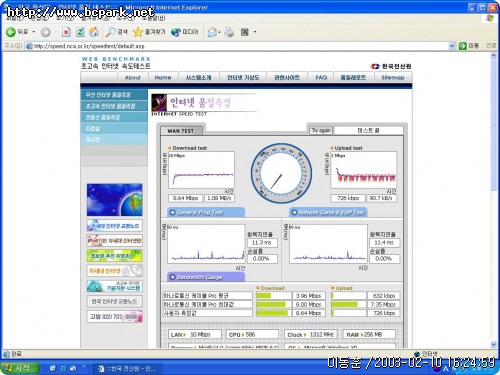The image size is (500, 375).
Task: Expand the address bar dropdown arrow
Action: (452, 46)
